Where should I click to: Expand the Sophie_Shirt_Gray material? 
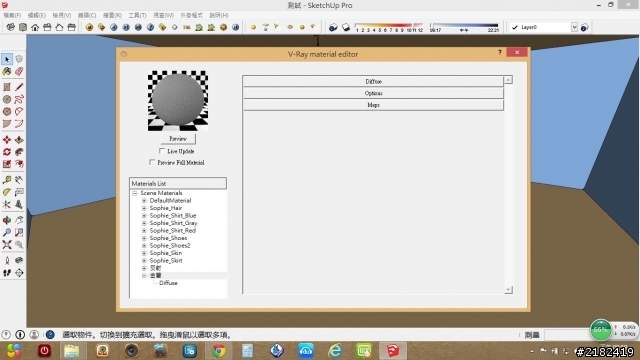point(144,223)
